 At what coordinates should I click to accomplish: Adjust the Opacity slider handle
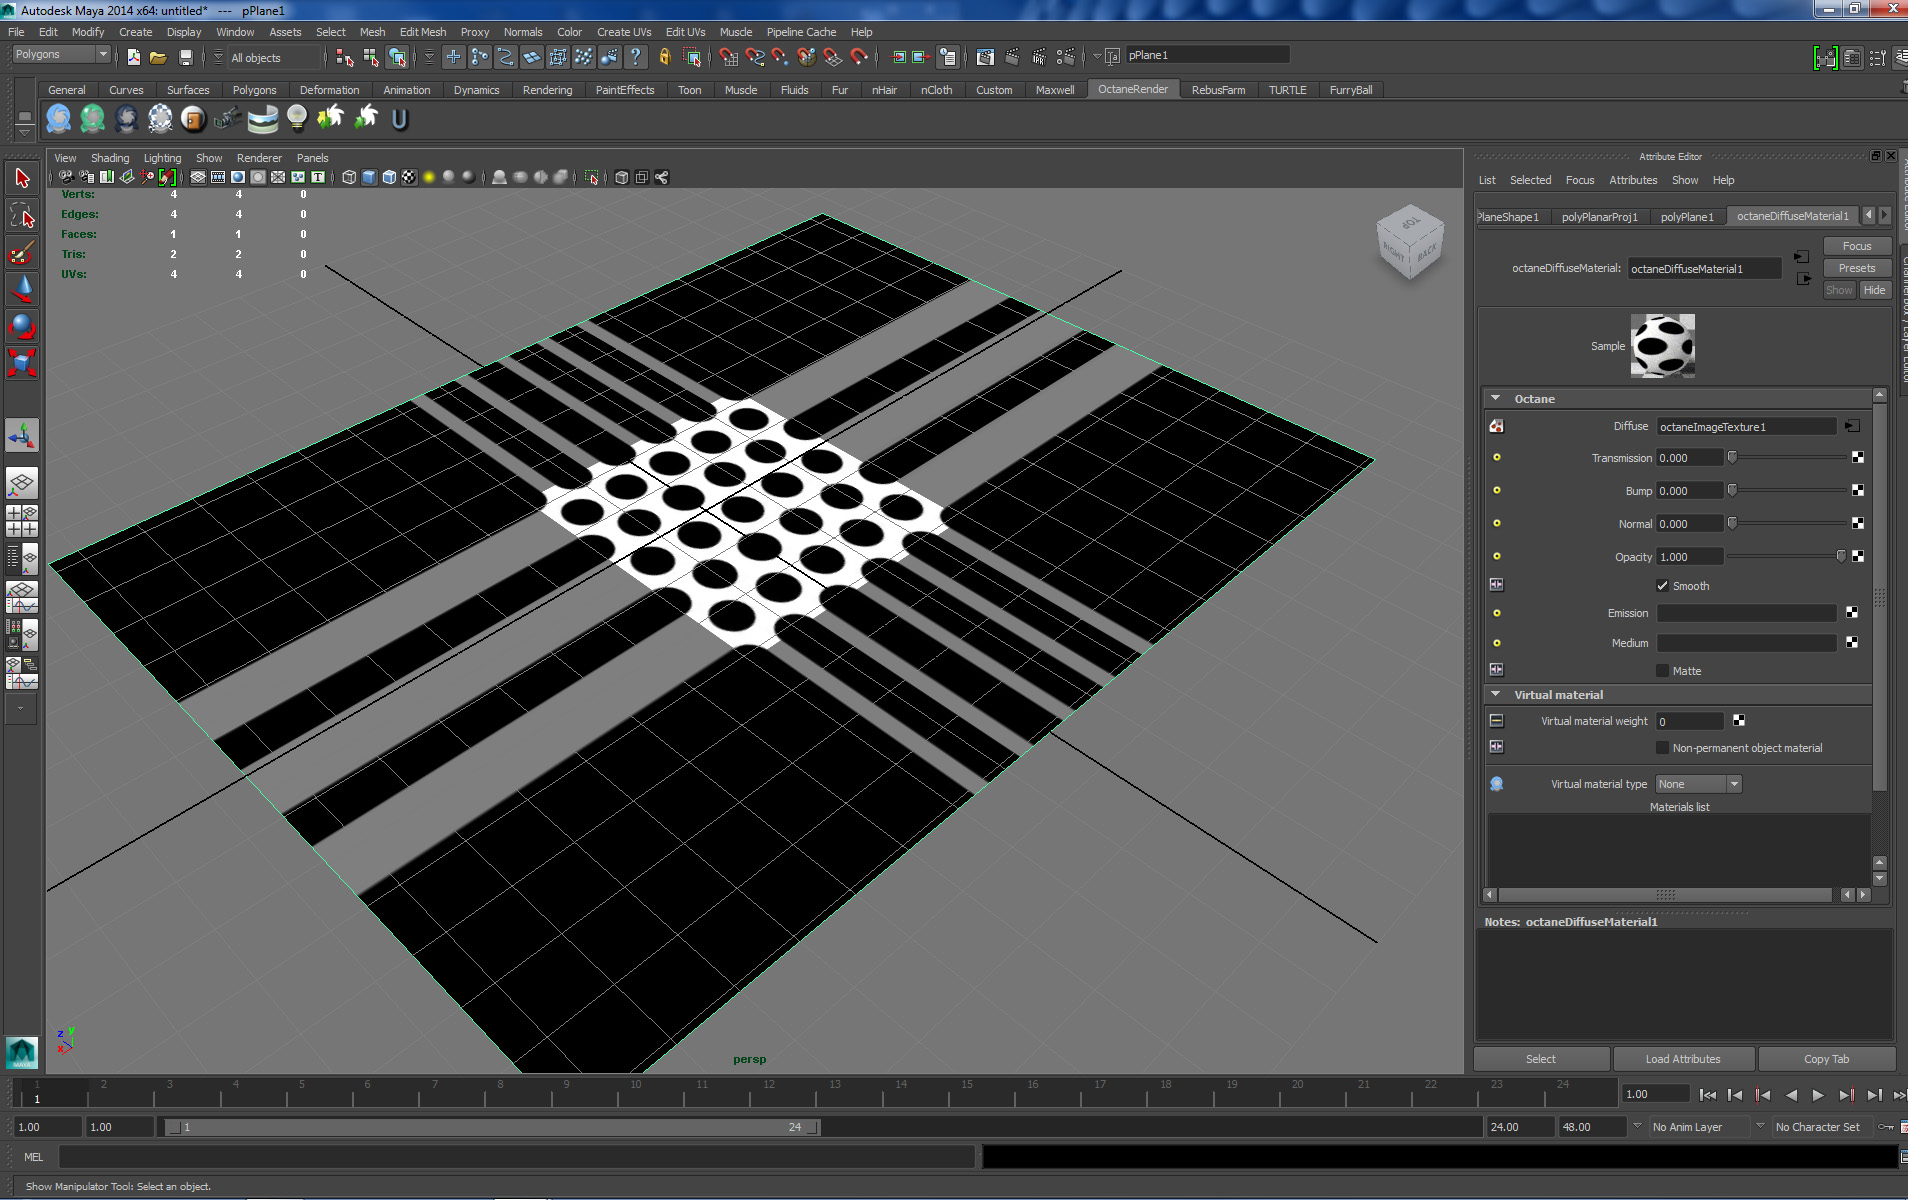click(1841, 556)
